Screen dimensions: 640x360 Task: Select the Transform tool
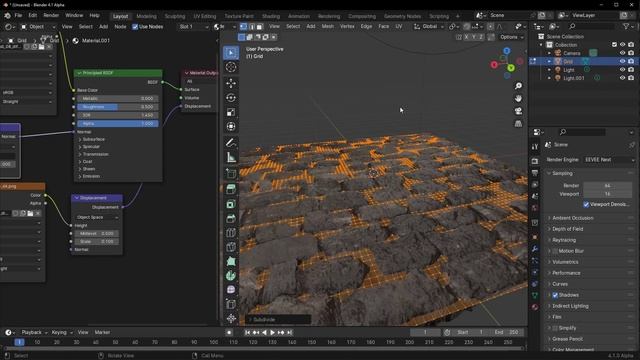[231, 127]
